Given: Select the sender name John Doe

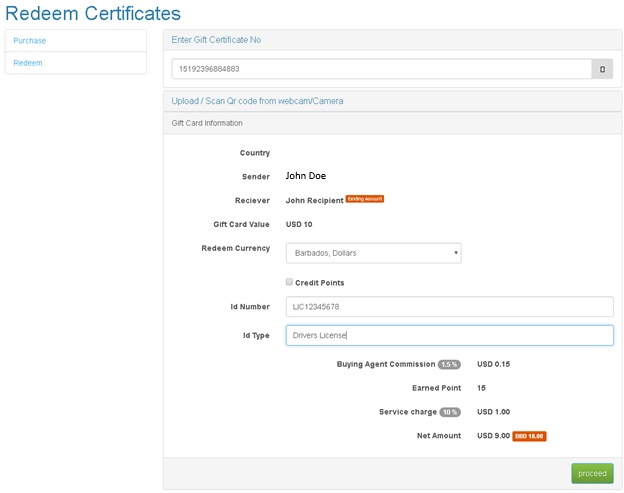Looking at the screenshot, I should (306, 176).
